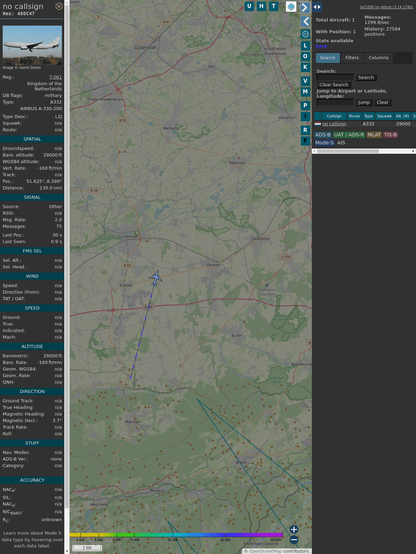Click the left-arrow sidebar shrink icon

(x=305, y=22)
